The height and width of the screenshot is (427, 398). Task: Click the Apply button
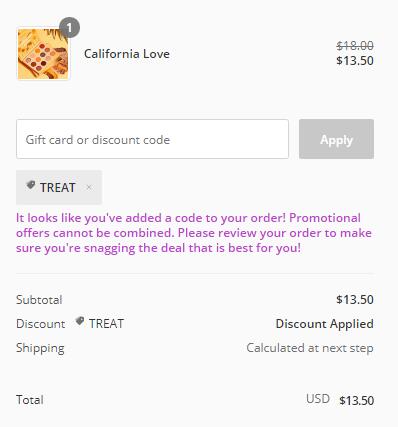336,139
